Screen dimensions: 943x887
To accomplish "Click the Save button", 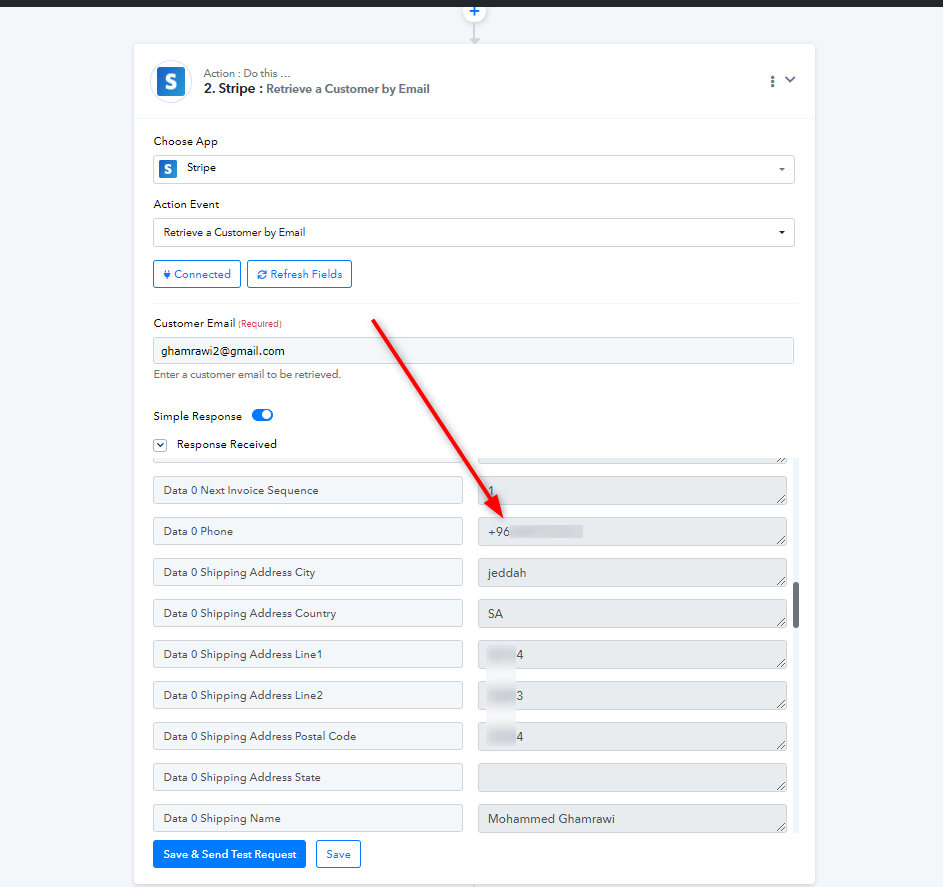I will tap(338, 854).
